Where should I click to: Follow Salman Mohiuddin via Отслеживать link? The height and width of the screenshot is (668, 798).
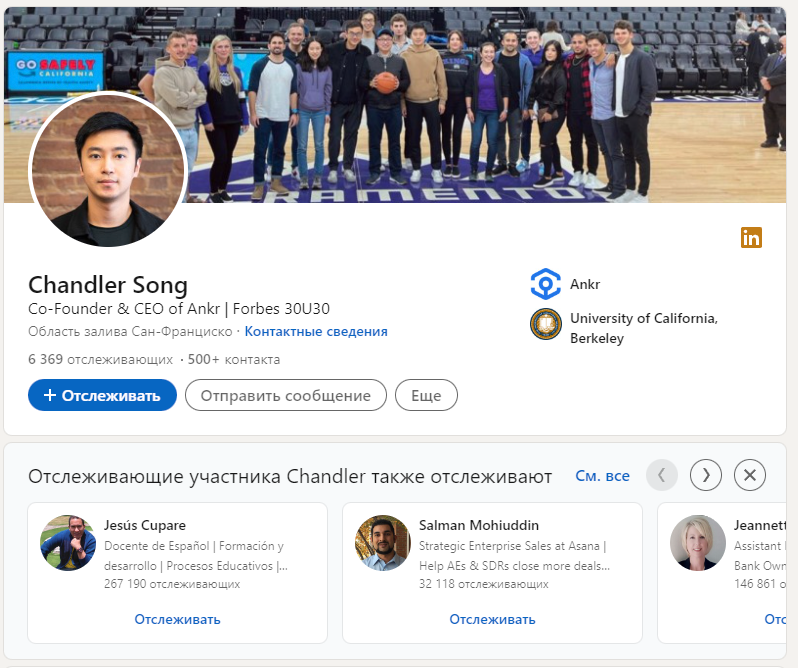(492, 619)
